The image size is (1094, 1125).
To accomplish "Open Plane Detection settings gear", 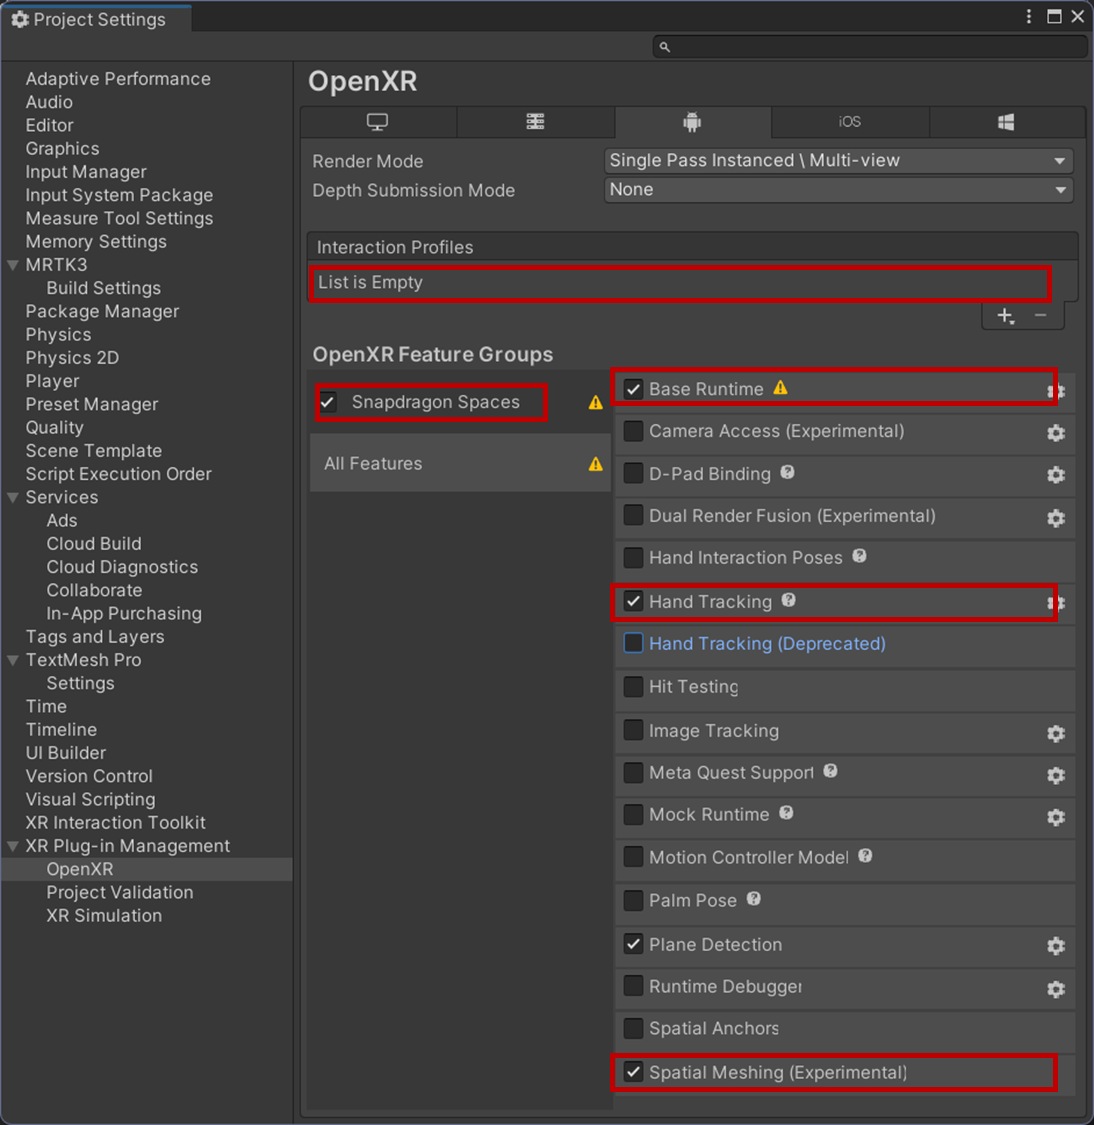I will point(1055,946).
